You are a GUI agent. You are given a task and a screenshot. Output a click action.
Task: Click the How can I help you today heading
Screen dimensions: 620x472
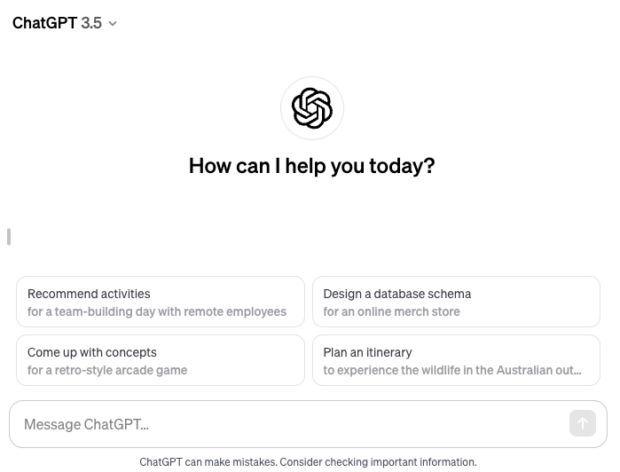pos(311,167)
